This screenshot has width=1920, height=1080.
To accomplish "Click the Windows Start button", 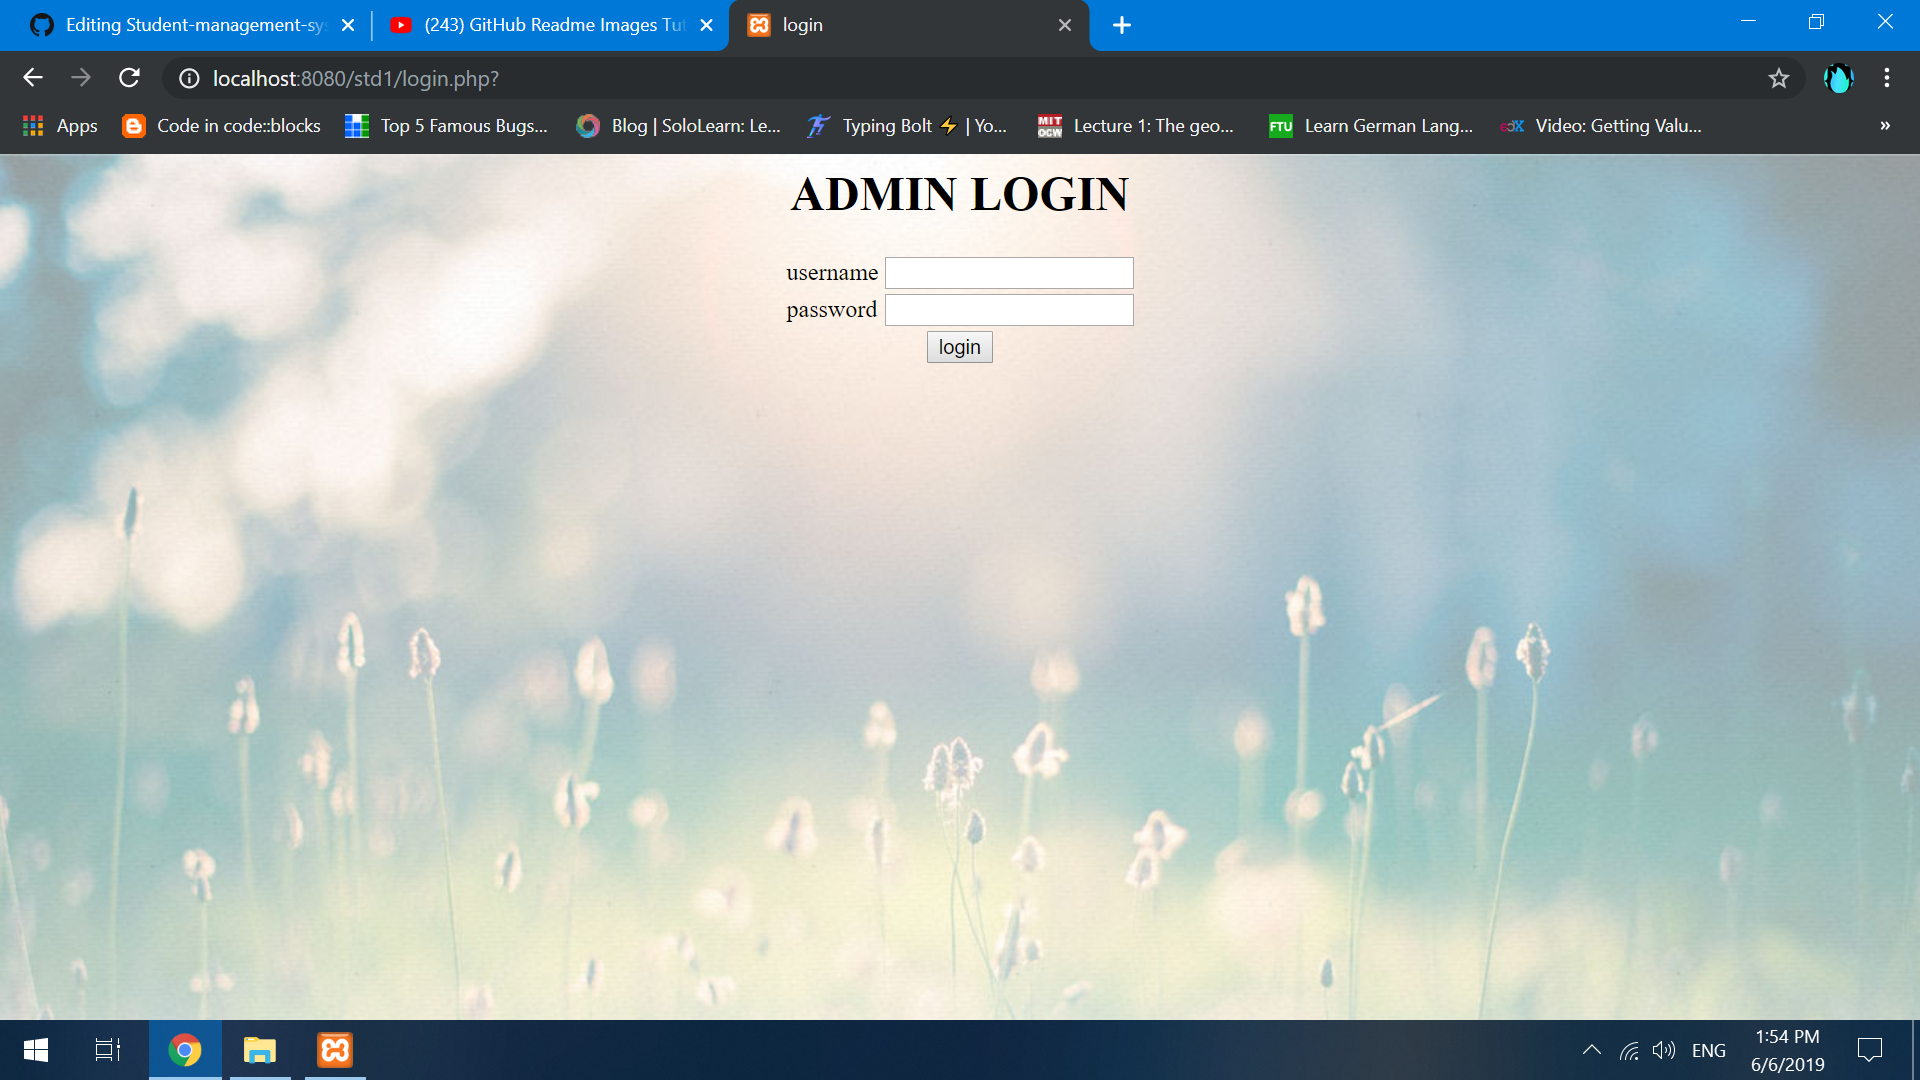I will point(33,1050).
